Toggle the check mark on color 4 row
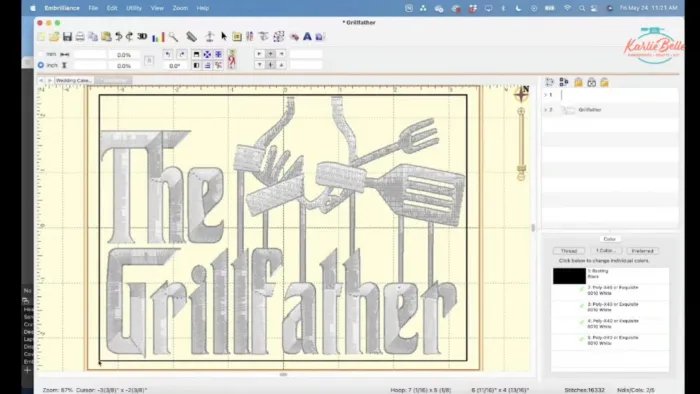The width and height of the screenshot is (700, 394). coord(582,323)
